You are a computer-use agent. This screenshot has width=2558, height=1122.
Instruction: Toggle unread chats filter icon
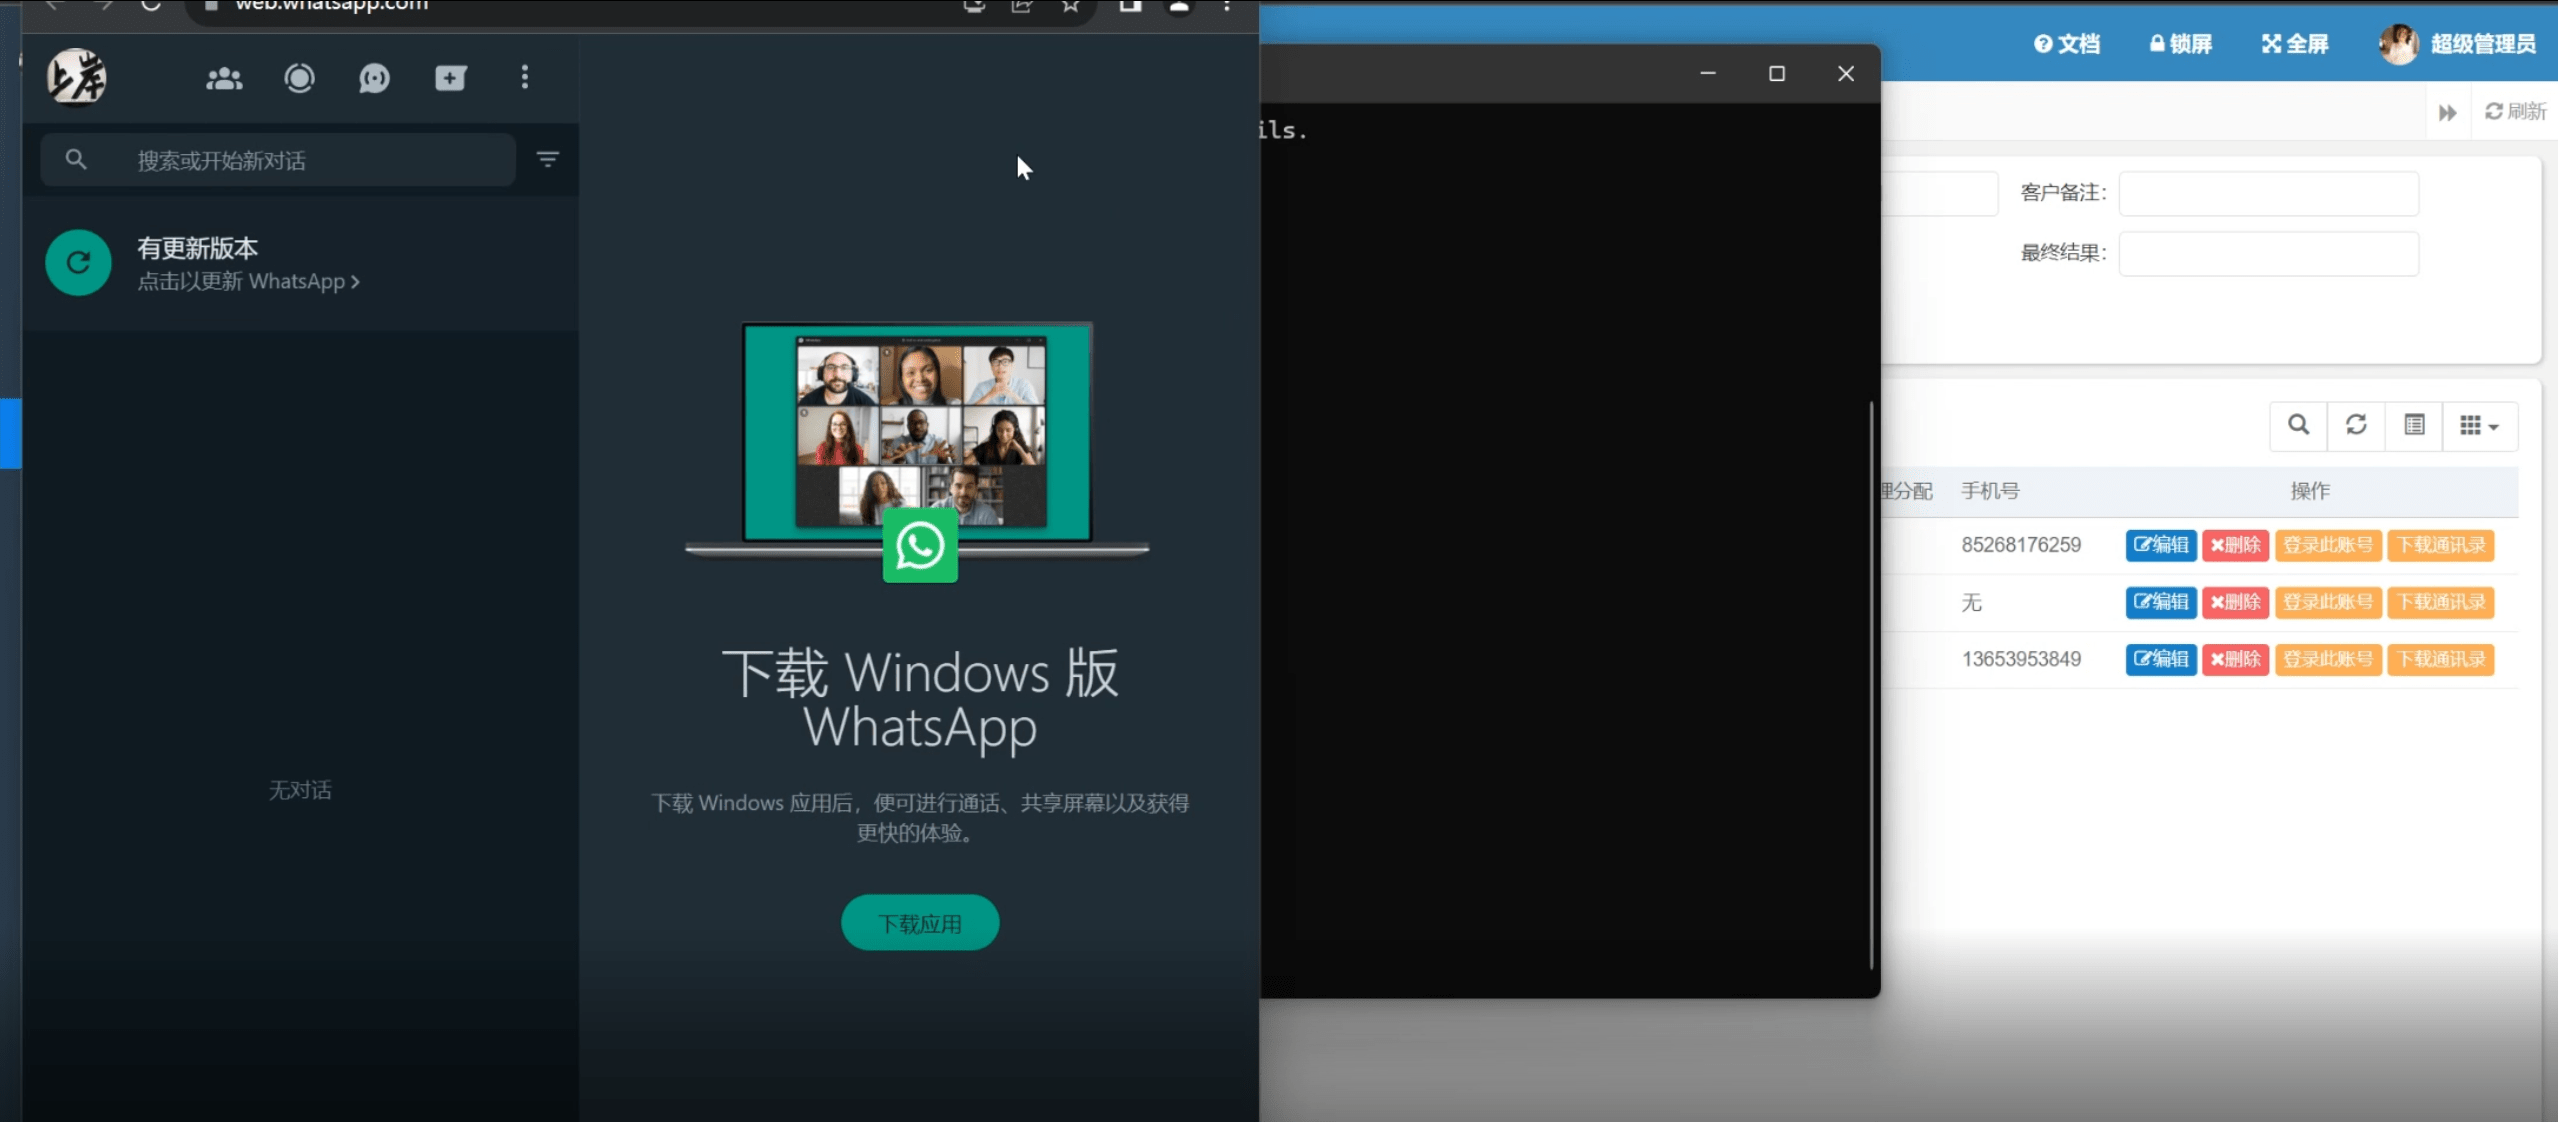[548, 159]
